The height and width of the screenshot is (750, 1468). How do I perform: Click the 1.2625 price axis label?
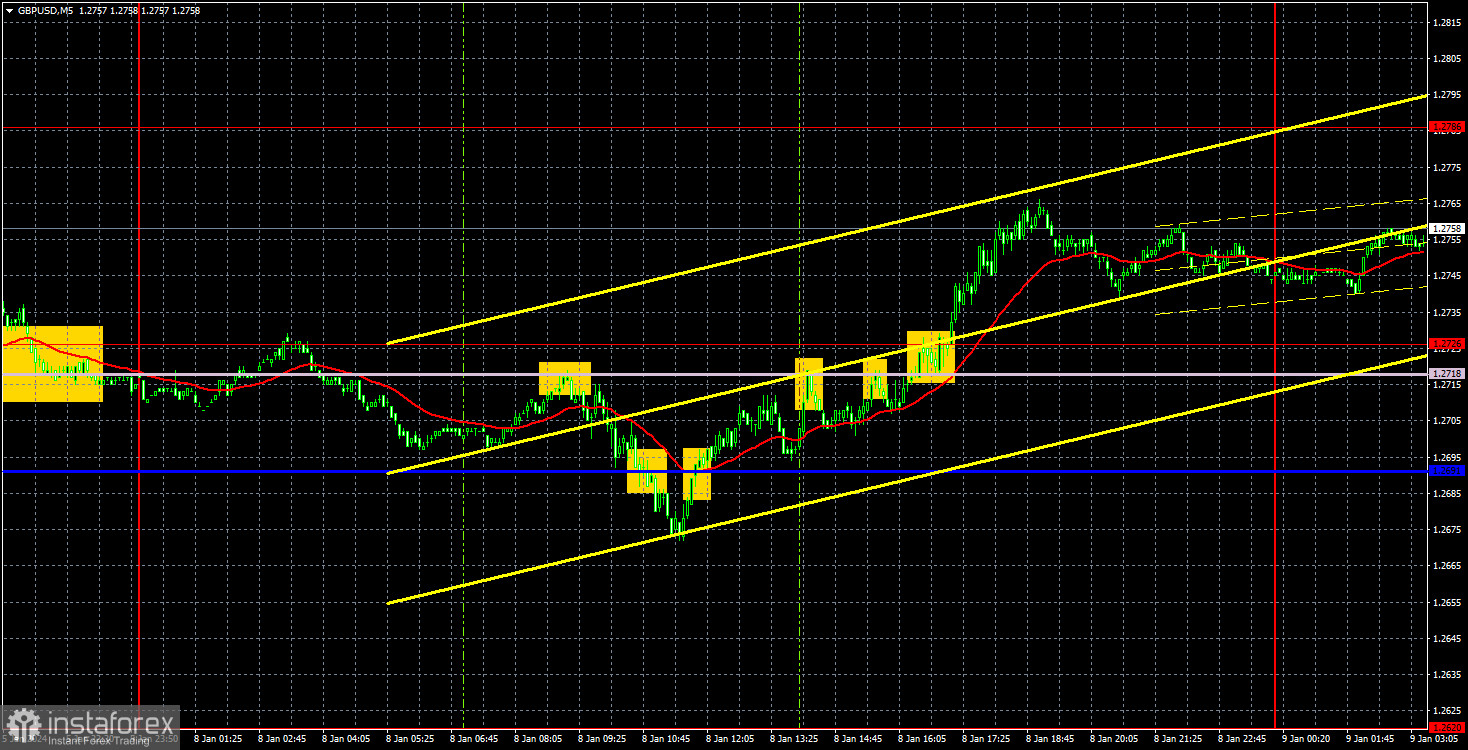[x=1447, y=711]
